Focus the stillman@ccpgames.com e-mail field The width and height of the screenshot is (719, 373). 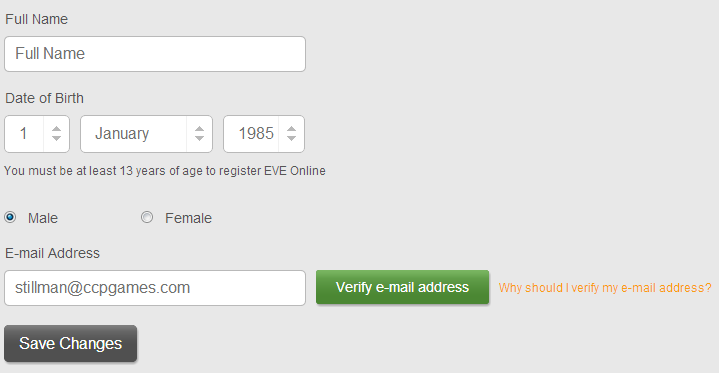155,288
